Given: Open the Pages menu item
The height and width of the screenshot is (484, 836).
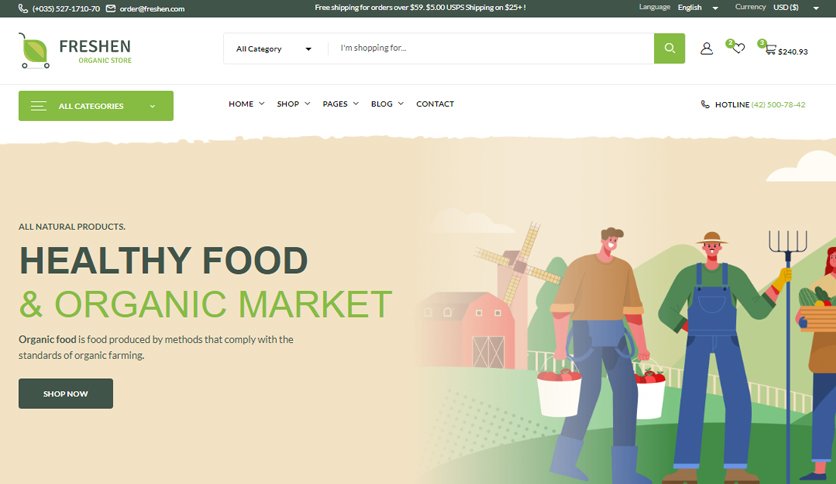Looking at the screenshot, I should [x=341, y=104].
